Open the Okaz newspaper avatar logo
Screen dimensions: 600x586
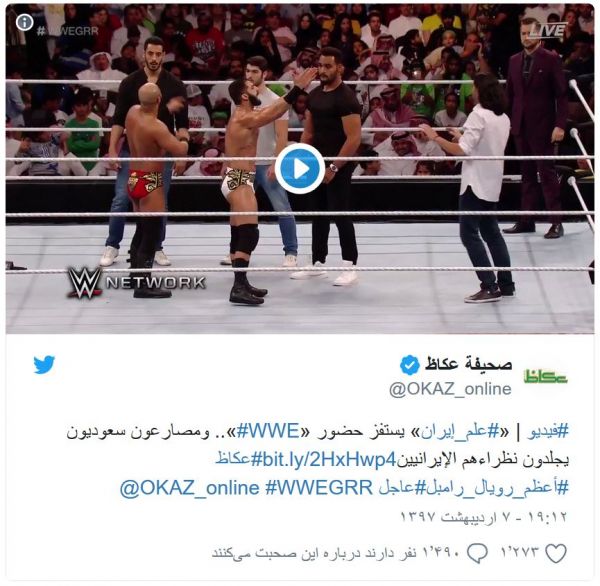click(x=545, y=377)
